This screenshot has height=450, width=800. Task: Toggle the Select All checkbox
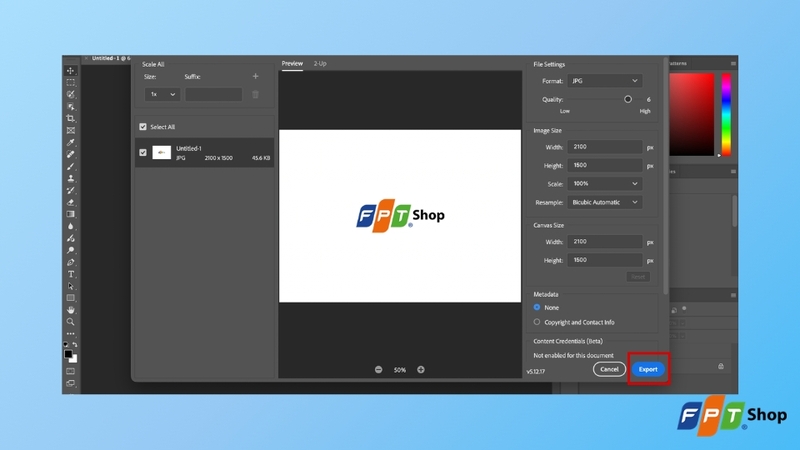pos(143,127)
